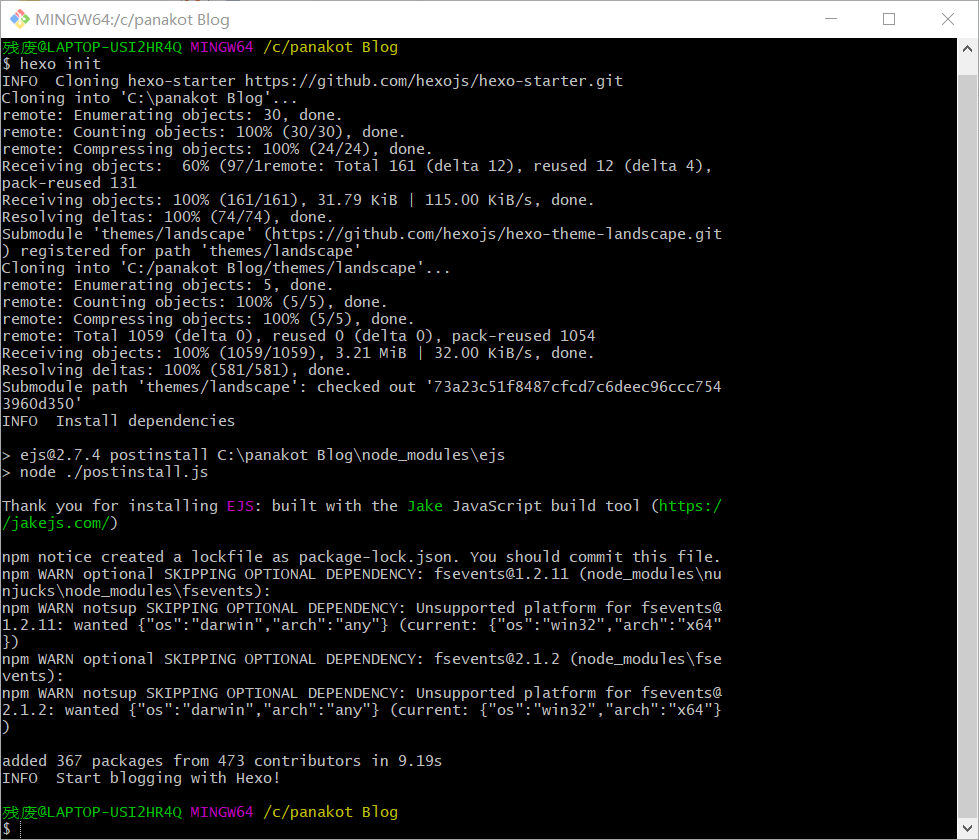
Task: Click 'Resolving deltas: 100% (581/581)' line
Action: point(177,370)
